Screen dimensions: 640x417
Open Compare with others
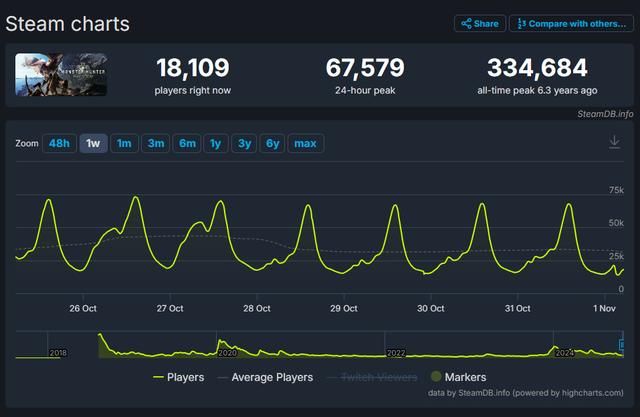tap(571, 24)
